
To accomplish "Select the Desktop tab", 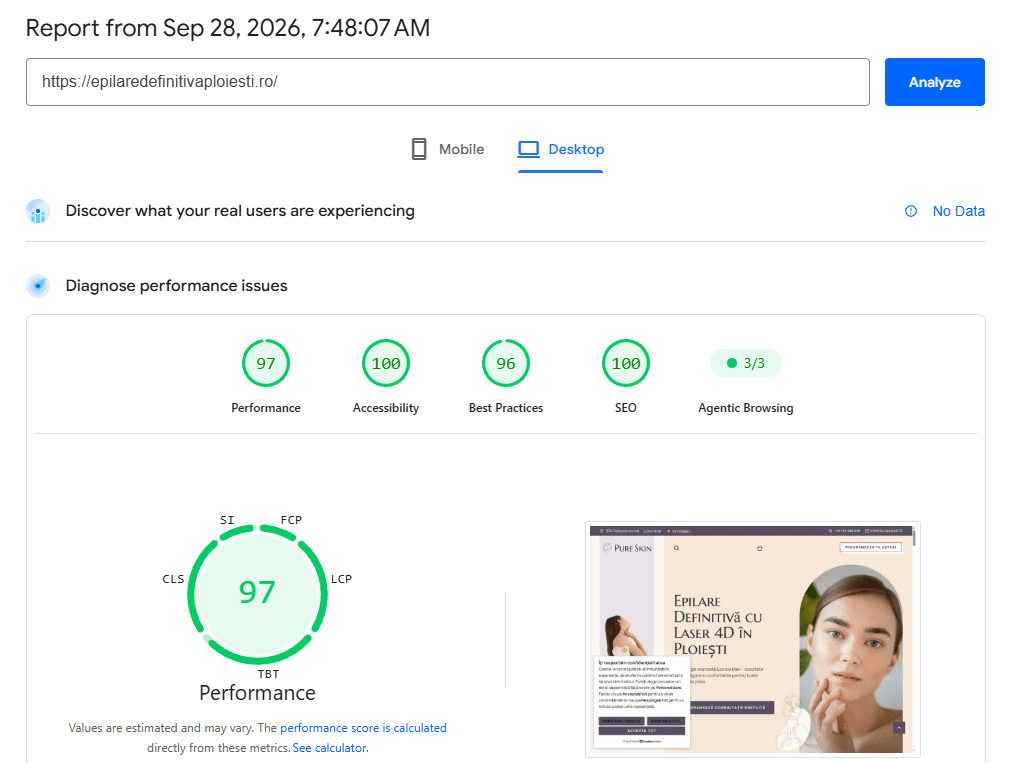I will 560,149.
